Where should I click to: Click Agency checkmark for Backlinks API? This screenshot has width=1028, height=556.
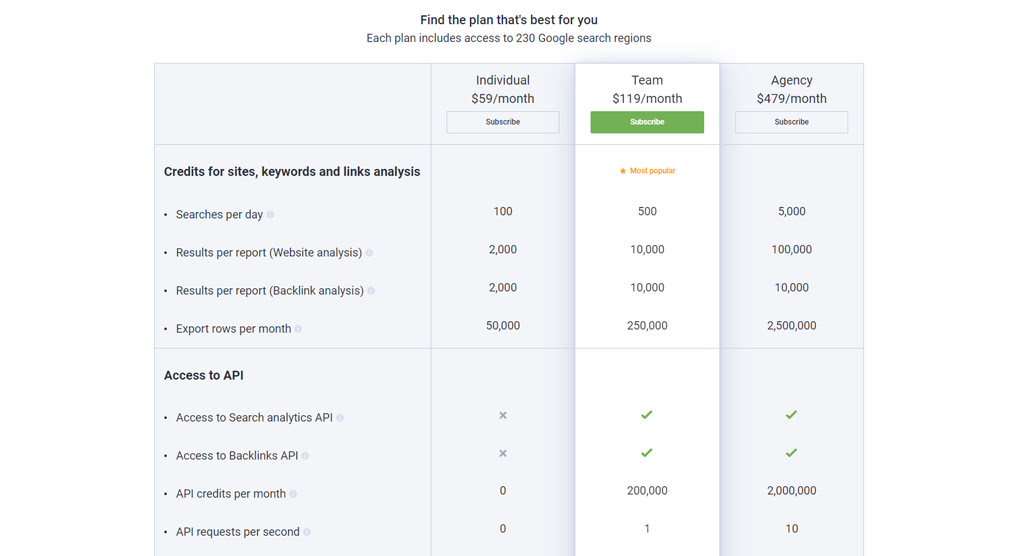791,452
